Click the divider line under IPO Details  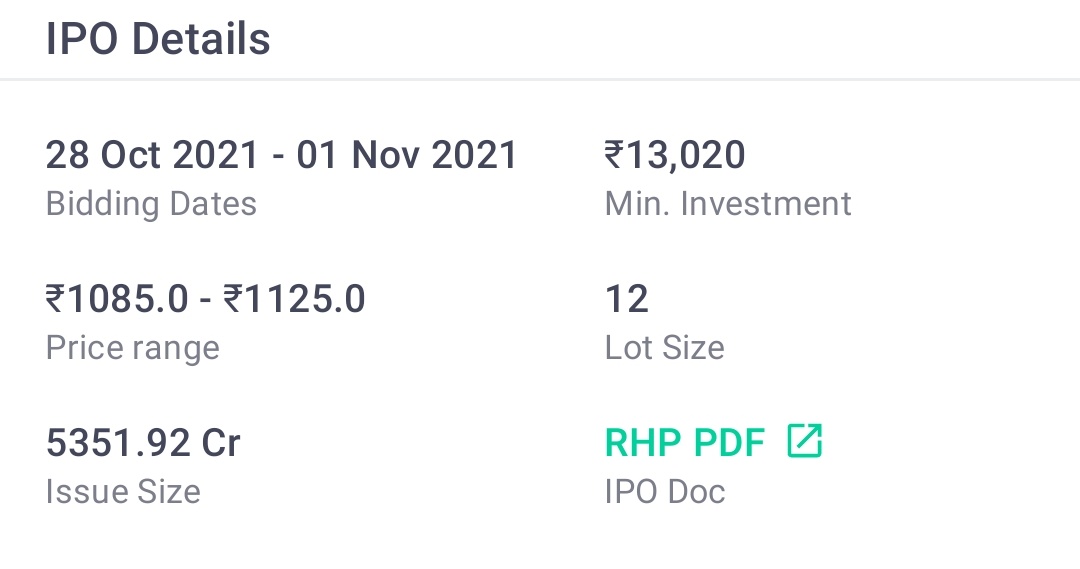tap(540, 79)
